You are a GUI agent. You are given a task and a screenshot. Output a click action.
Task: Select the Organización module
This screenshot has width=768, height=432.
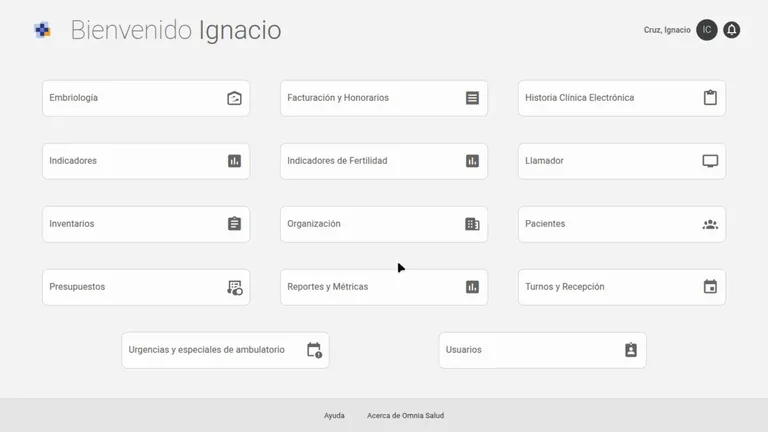point(384,224)
